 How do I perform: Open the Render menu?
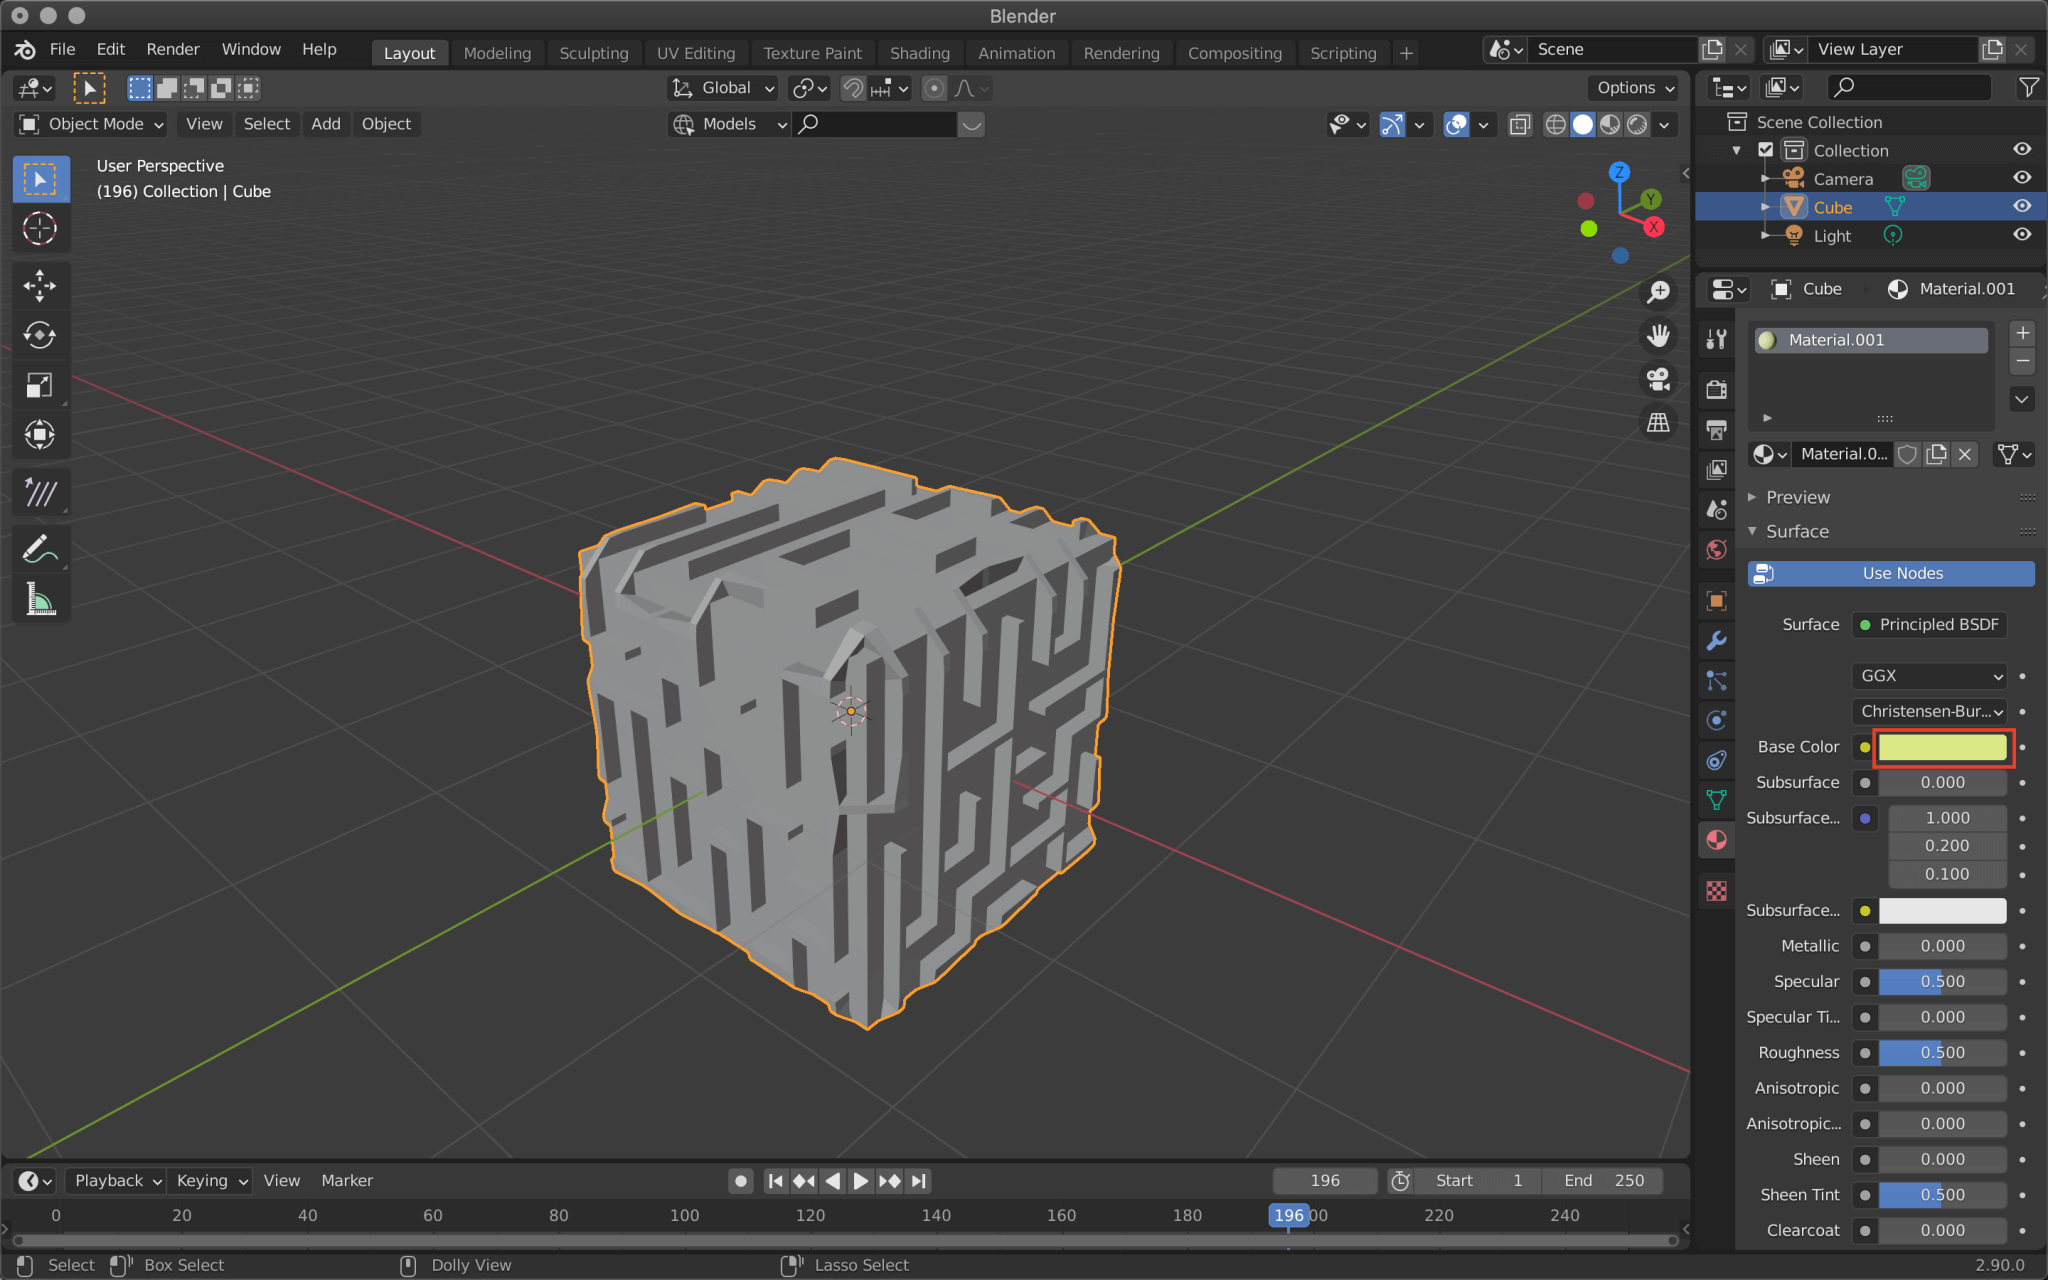point(172,49)
